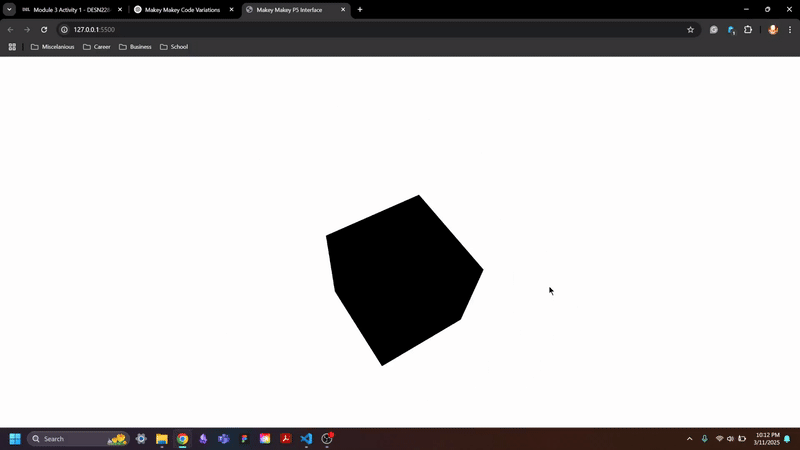Minimize the Chrome window

[746, 10]
